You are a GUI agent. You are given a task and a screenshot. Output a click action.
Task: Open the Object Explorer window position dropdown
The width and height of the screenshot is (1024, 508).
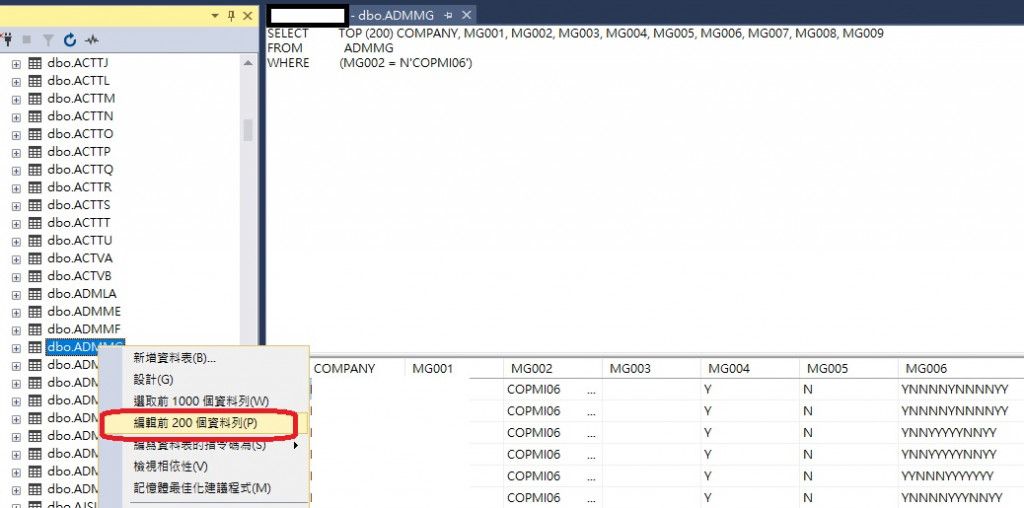tap(215, 16)
